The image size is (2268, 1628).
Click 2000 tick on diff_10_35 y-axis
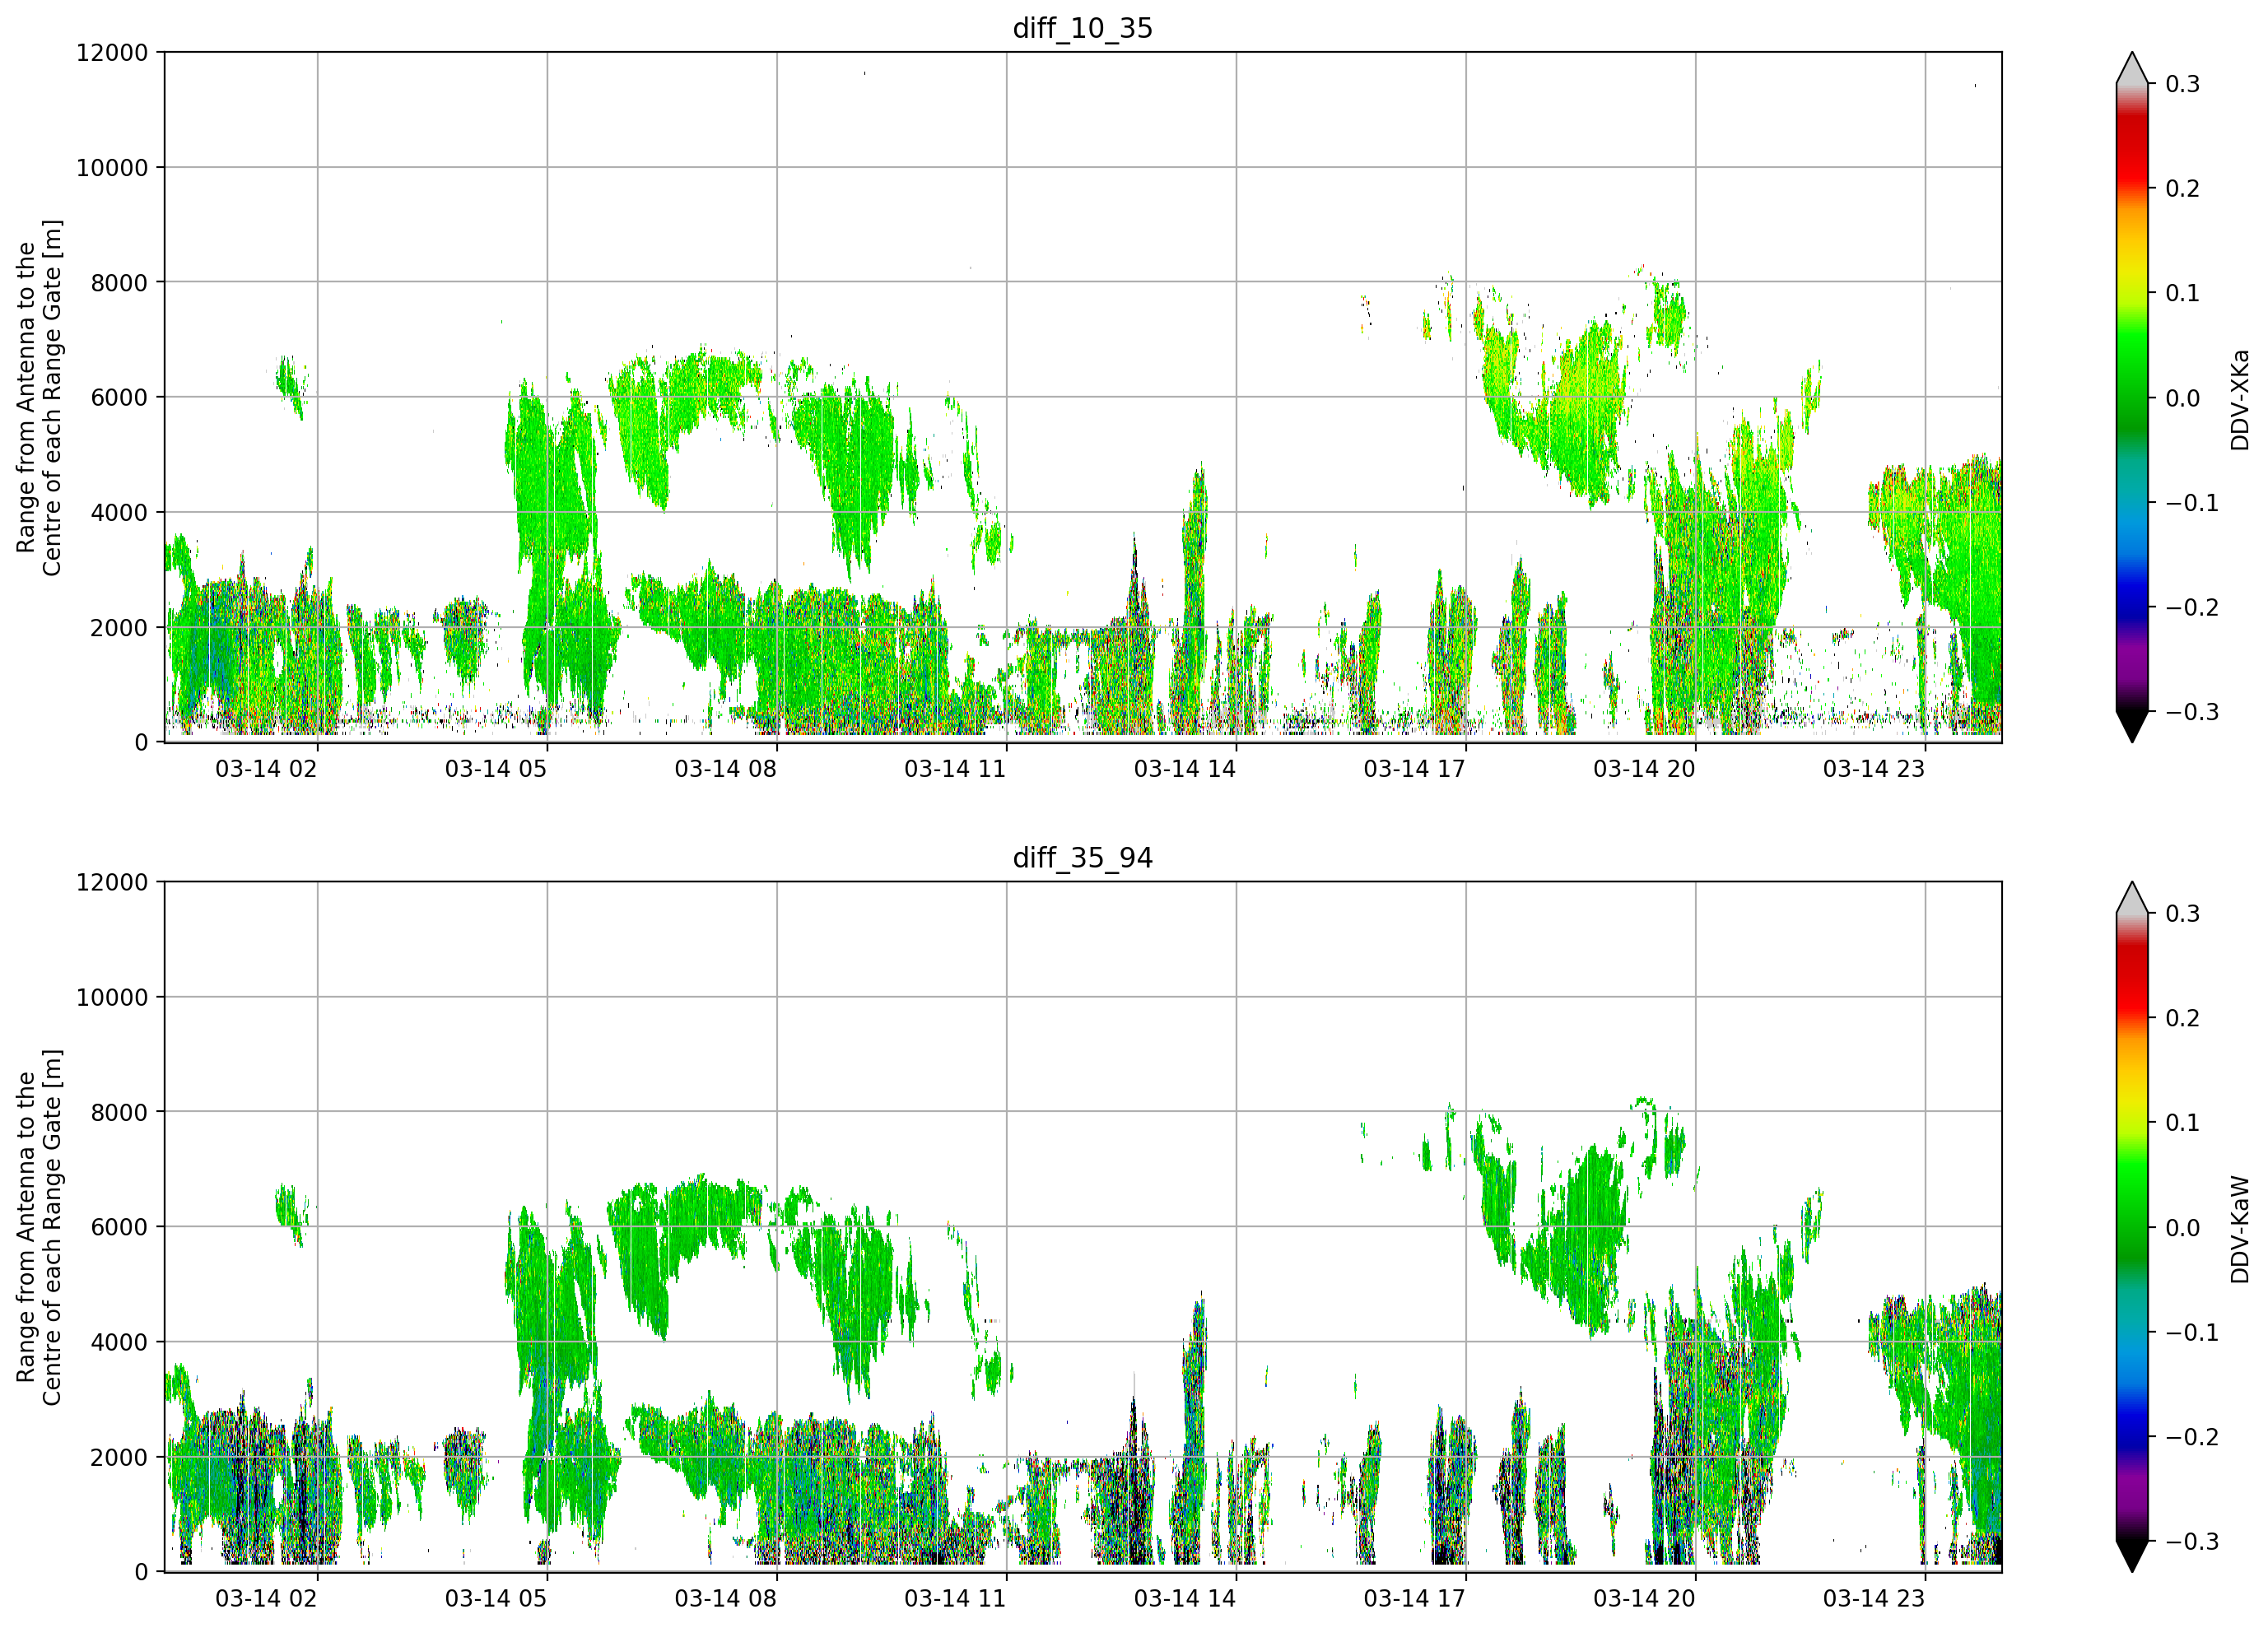tap(119, 628)
